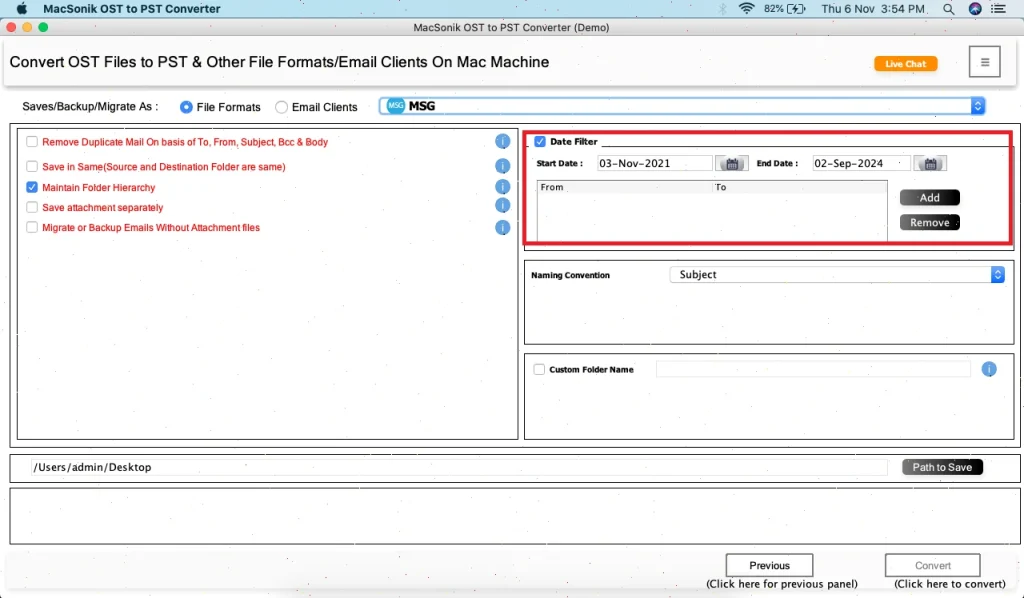Image resolution: width=1024 pixels, height=598 pixels.
Task: Enable Remove Duplicate Mail checkbox
Action: click(33, 142)
